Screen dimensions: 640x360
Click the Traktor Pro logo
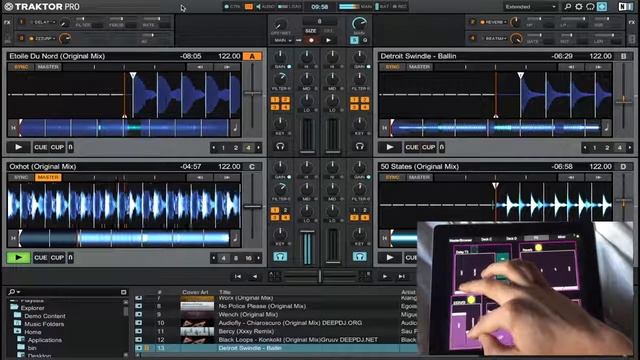click(42, 7)
